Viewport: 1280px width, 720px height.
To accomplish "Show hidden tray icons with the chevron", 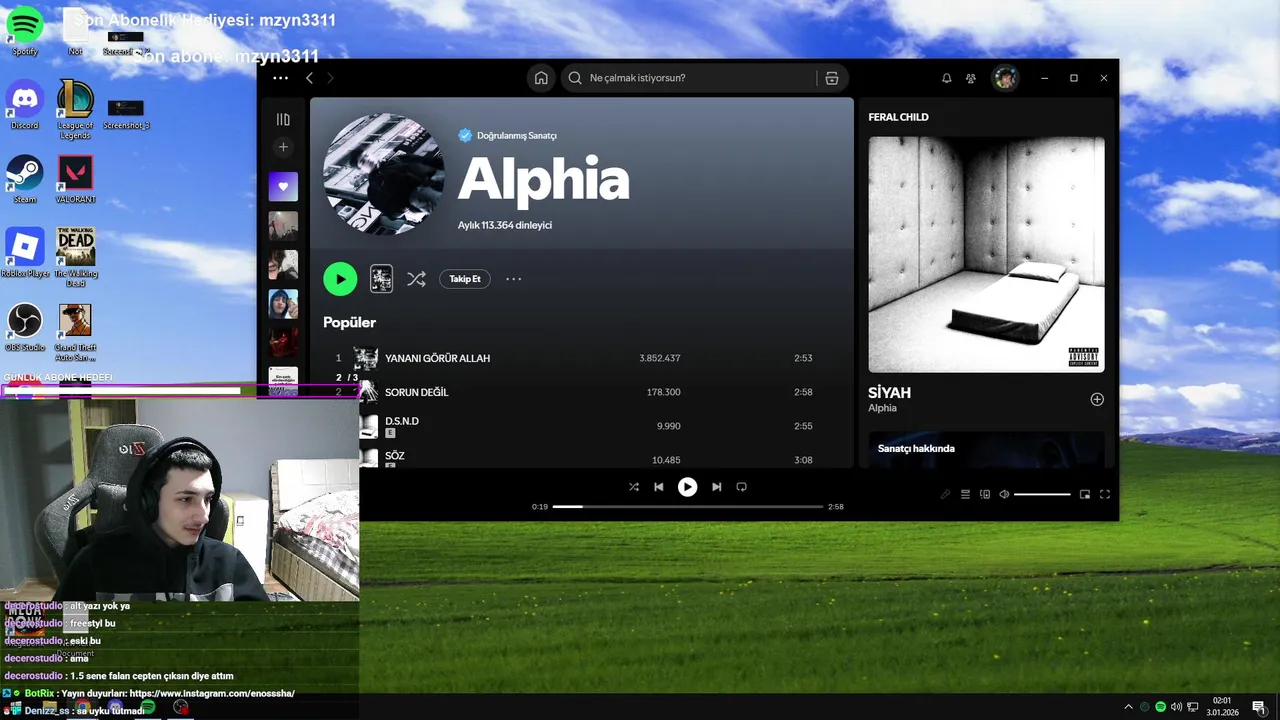I will [1129, 707].
